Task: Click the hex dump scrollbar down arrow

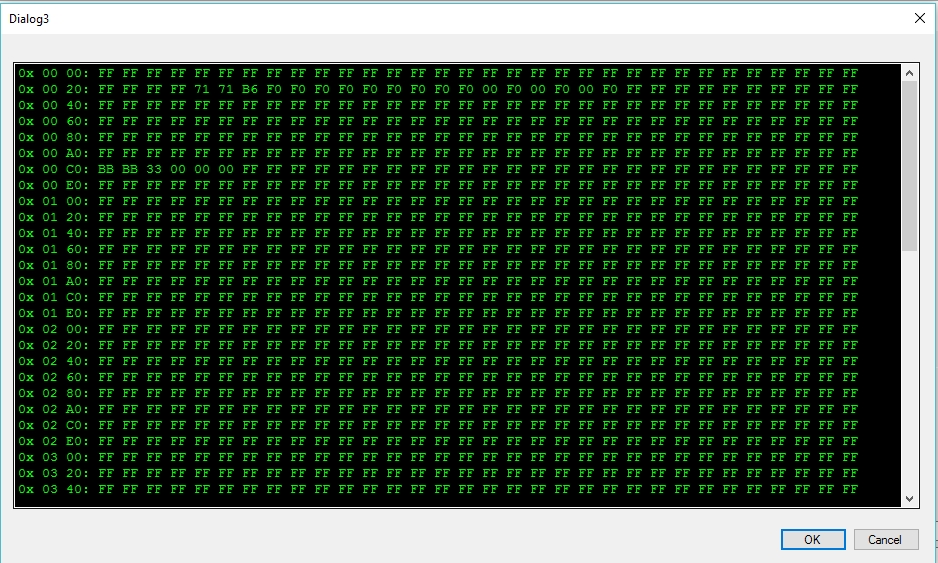Action: (x=909, y=498)
